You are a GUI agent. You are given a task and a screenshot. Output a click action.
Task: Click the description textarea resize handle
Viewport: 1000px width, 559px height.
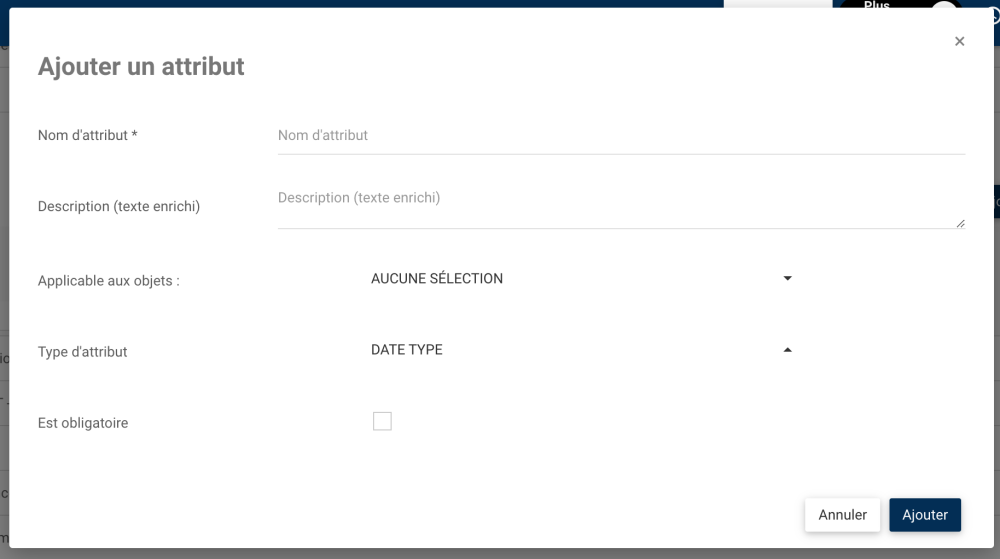pyautogui.click(x=960, y=223)
